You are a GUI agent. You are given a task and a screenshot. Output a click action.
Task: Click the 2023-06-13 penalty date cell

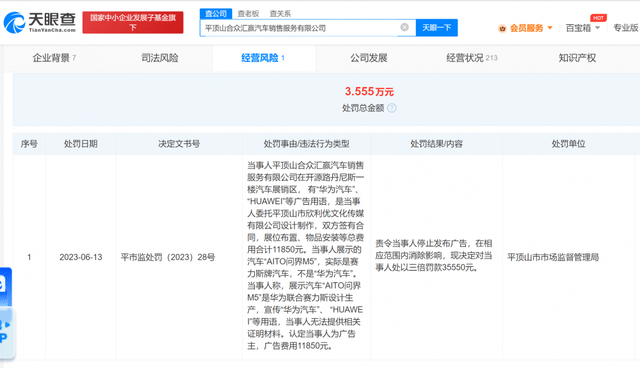[80, 257]
